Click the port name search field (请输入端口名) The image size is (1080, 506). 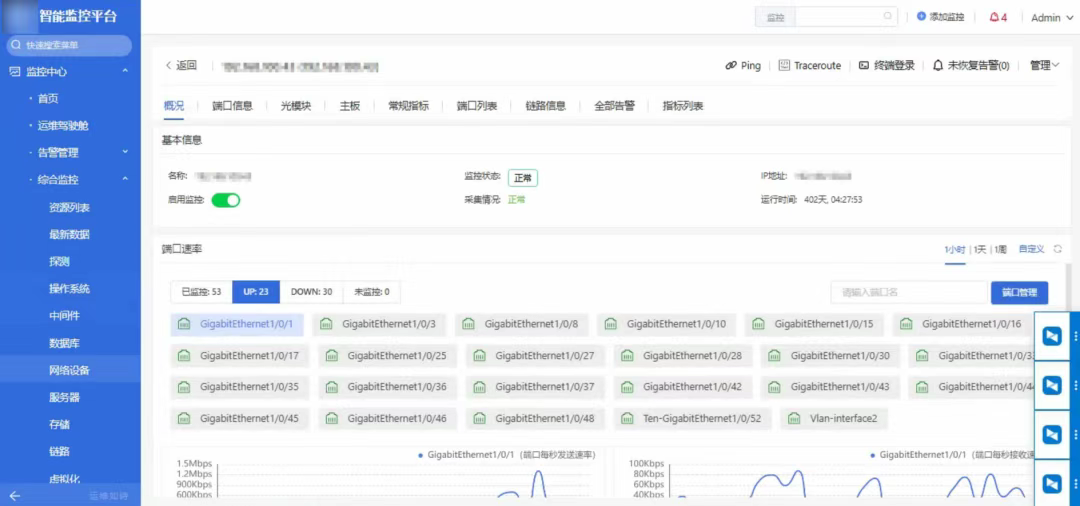(908, 292)
